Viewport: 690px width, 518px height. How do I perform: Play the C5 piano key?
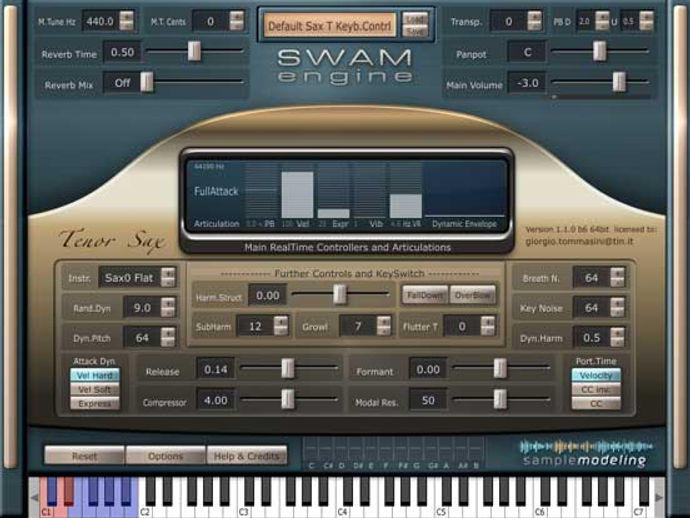pos(440,511)
